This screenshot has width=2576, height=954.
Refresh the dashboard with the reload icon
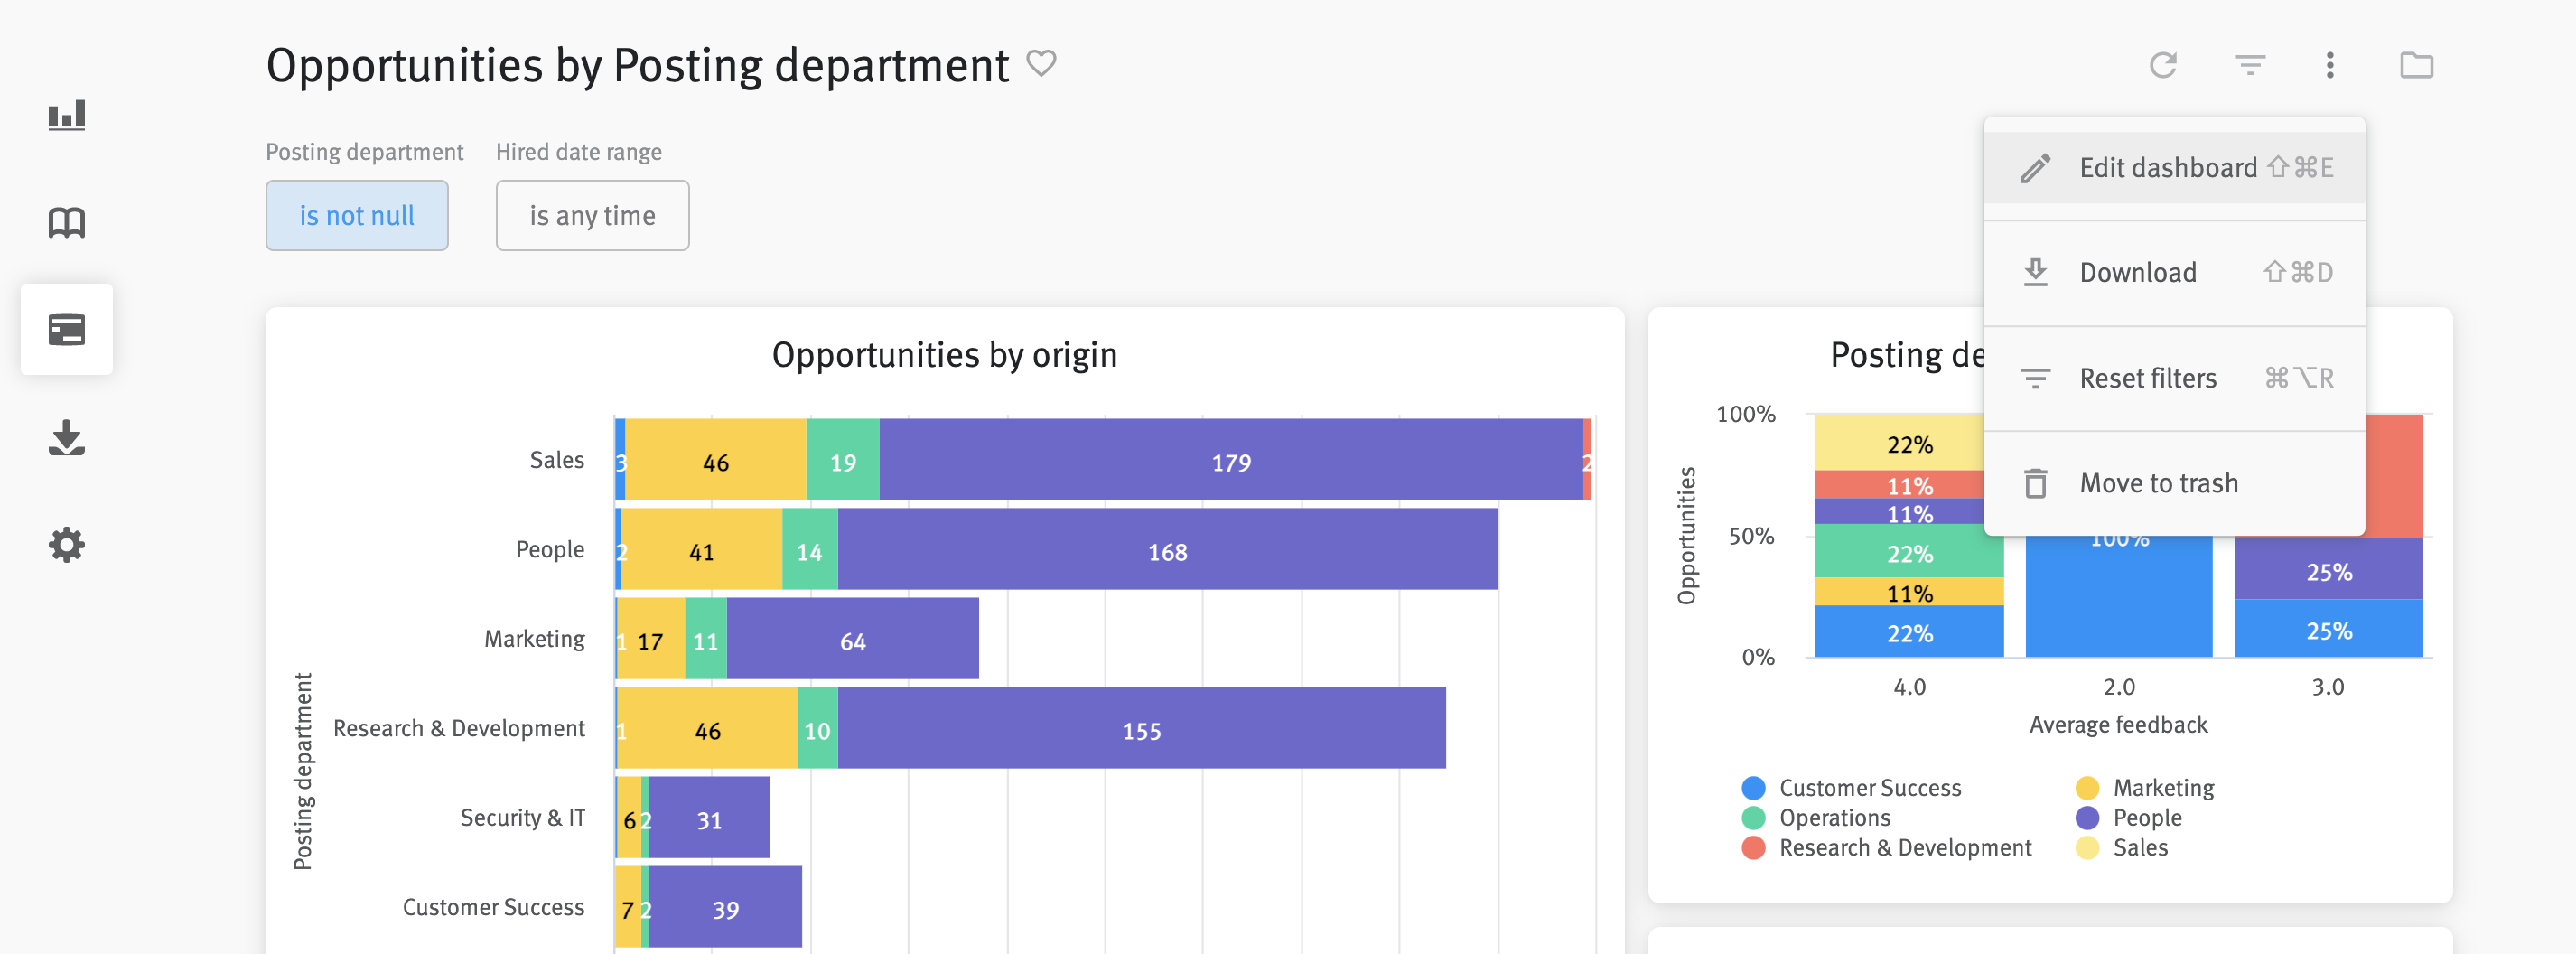(2164, 65)
